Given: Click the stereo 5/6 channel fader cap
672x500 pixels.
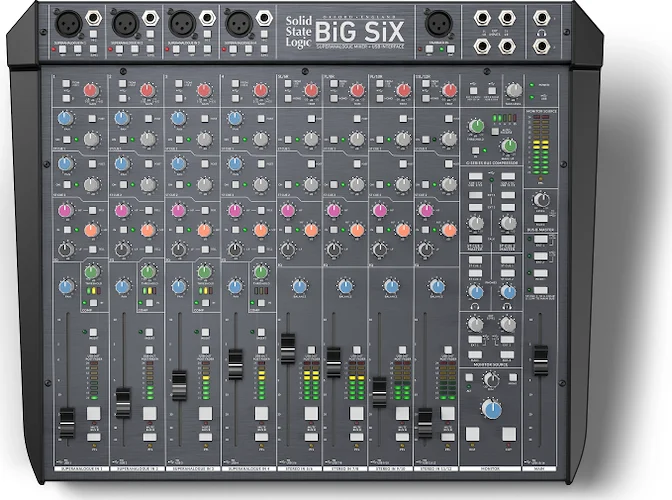Looking at the screenshot, I should (x=288, y=348).
